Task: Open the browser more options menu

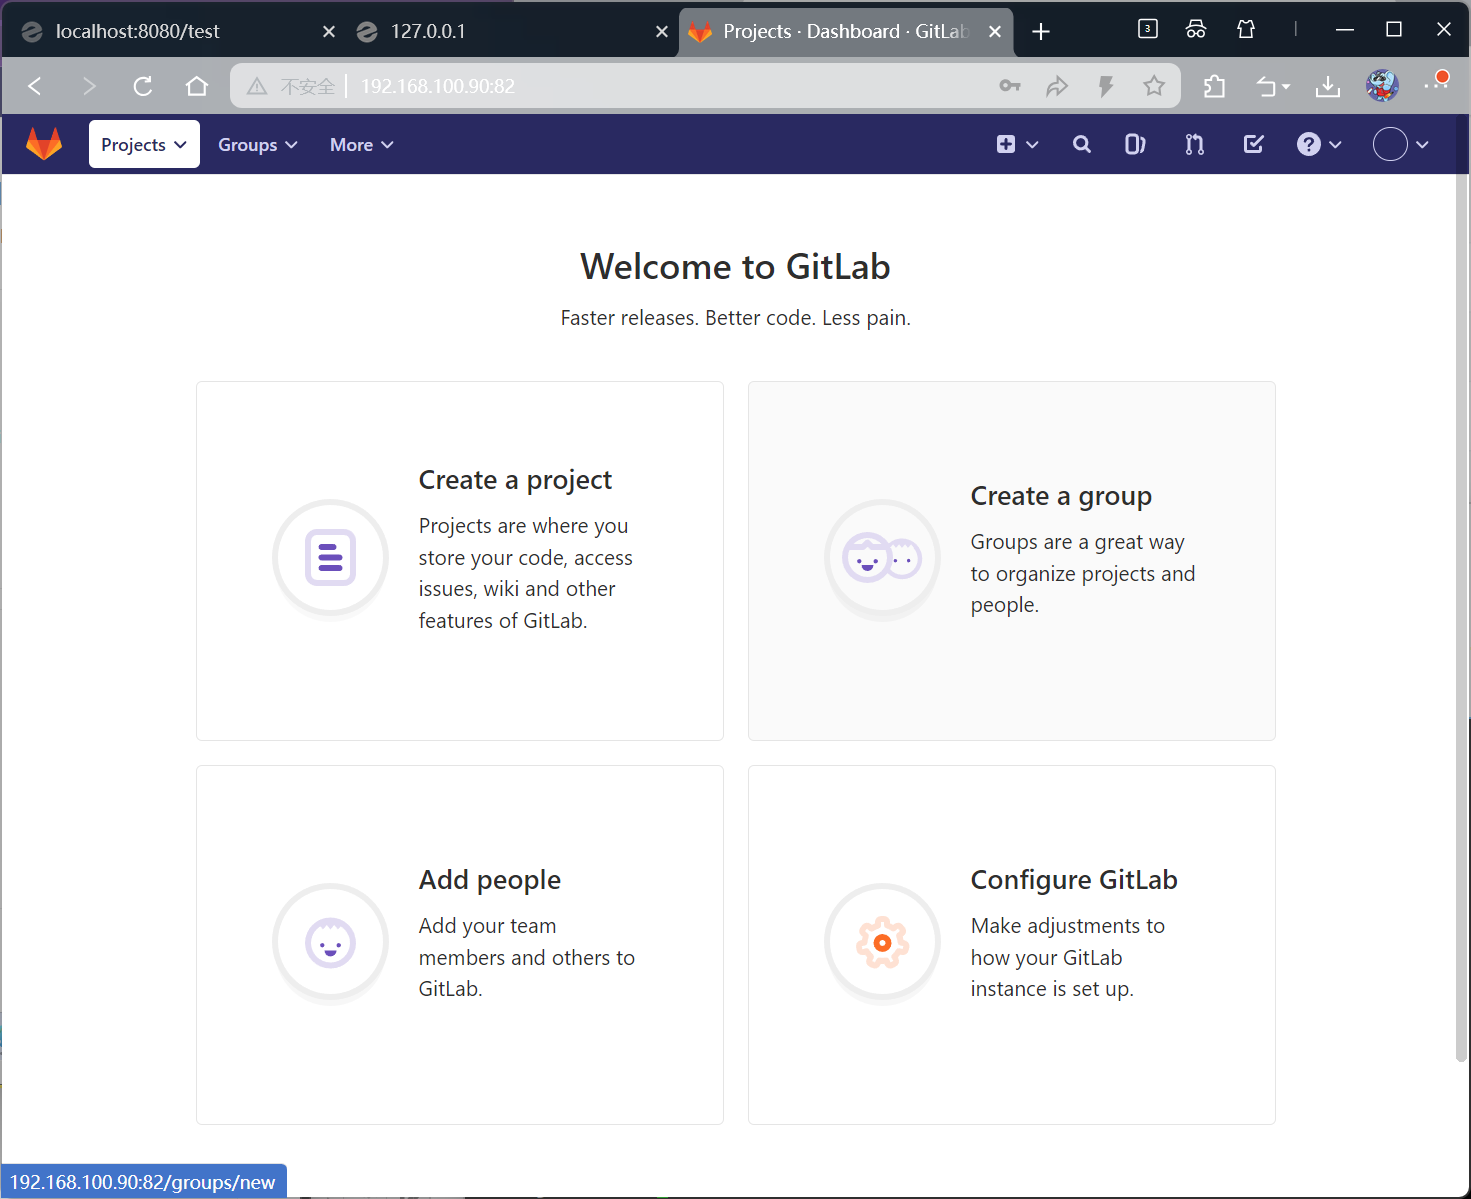Action: point(1436,84)
